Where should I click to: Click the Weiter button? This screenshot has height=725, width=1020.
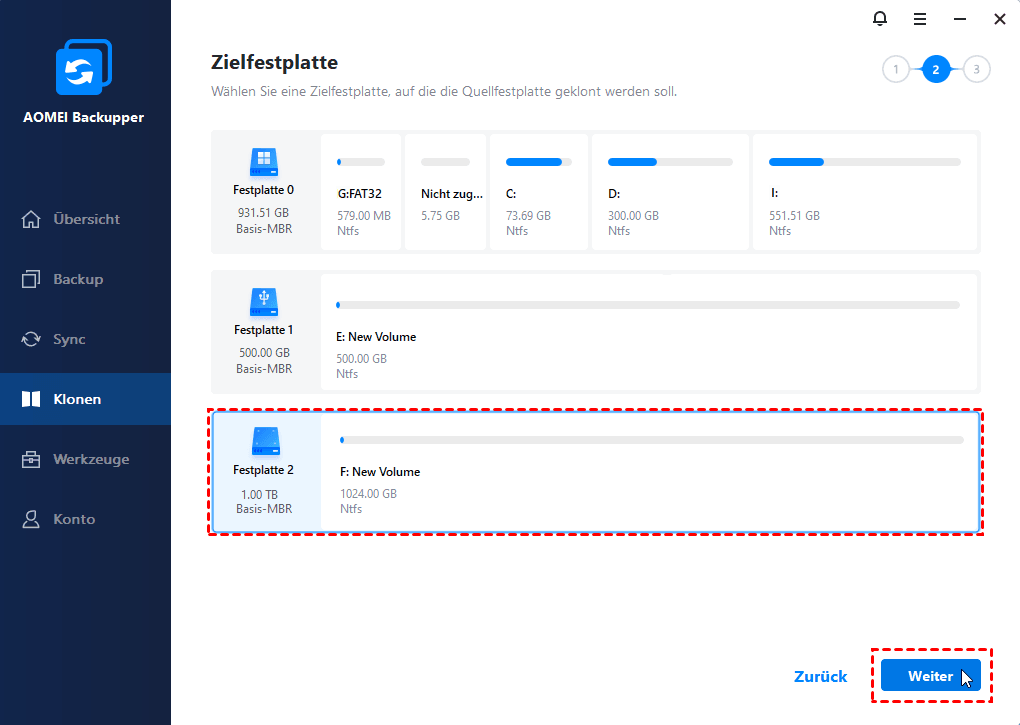pos(930,676)
